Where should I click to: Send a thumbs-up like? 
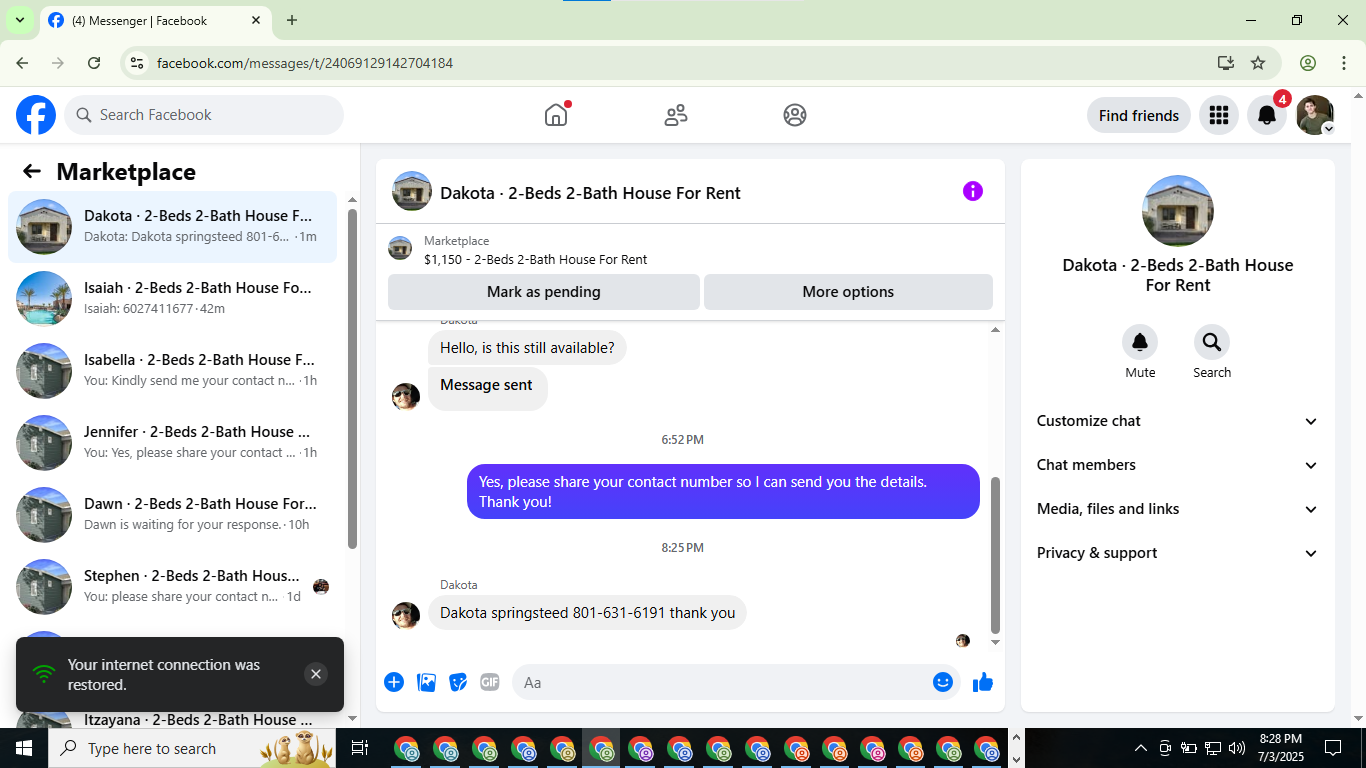(983, 682)
